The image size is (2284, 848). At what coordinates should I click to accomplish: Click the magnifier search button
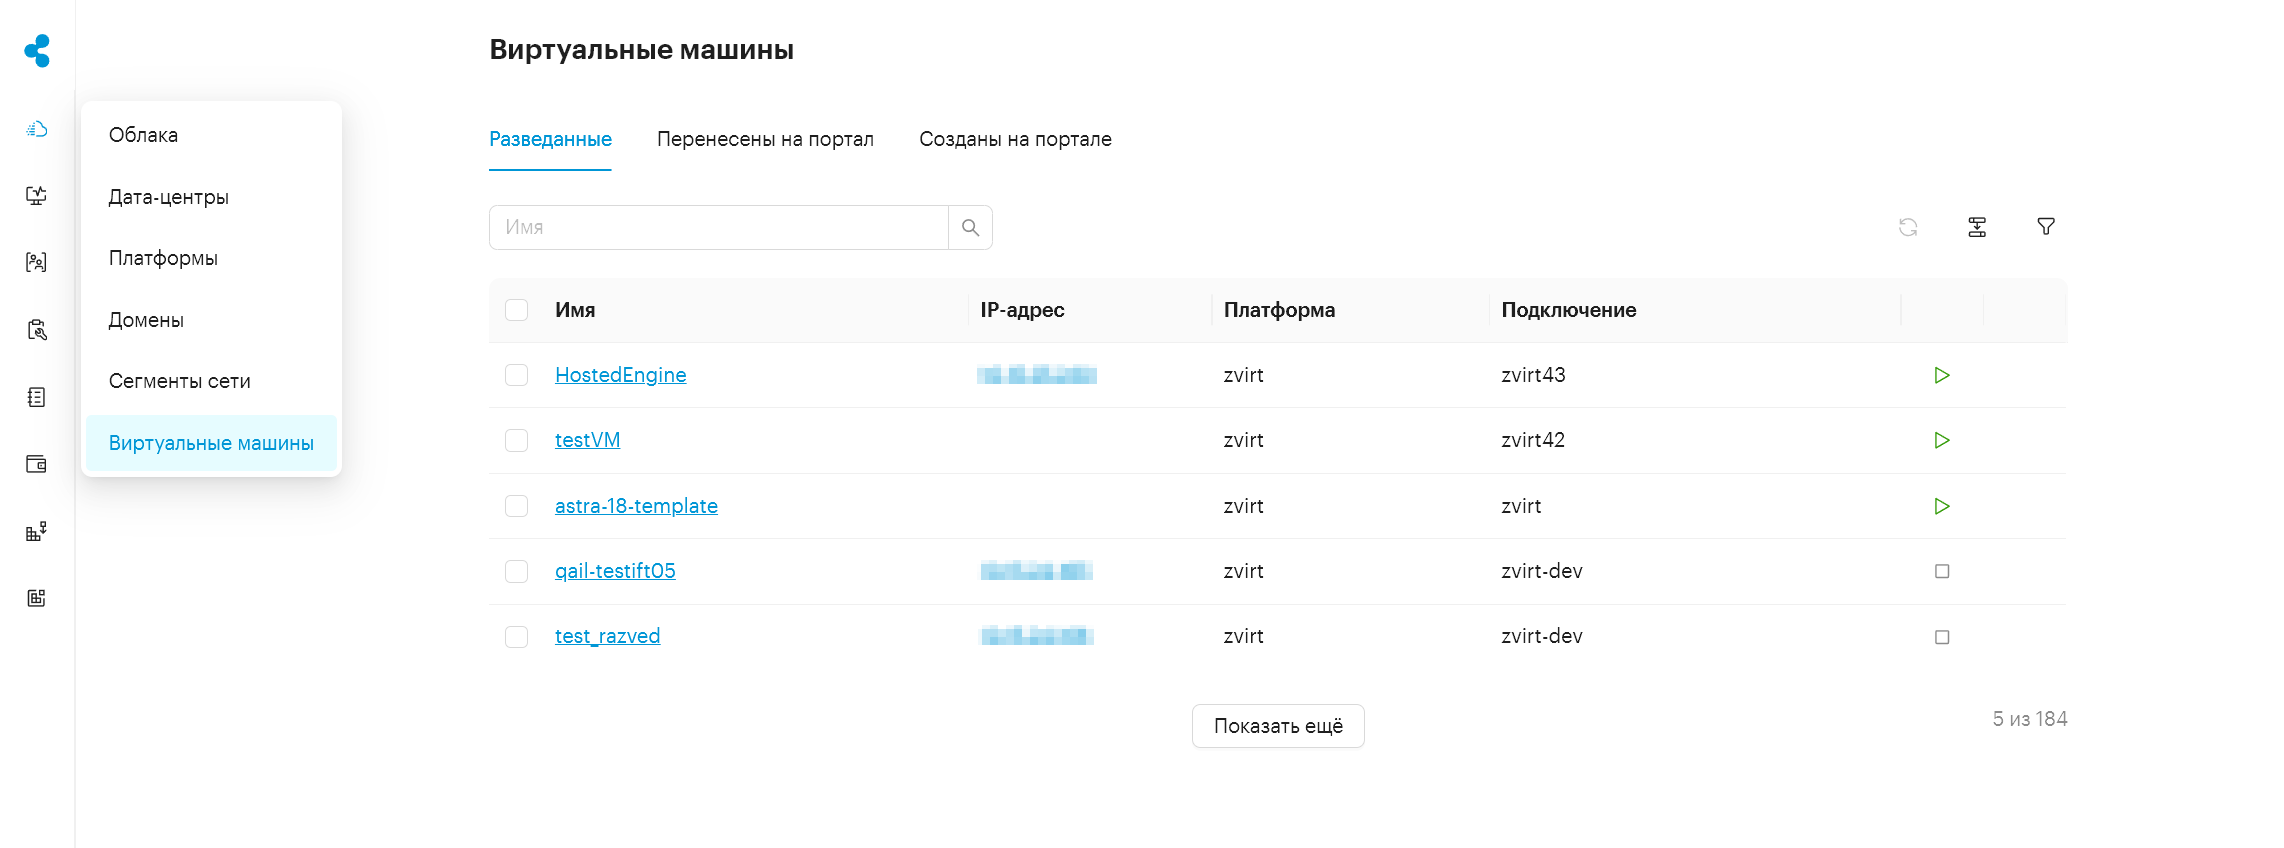pyautogui.click(x=970, y=227)
